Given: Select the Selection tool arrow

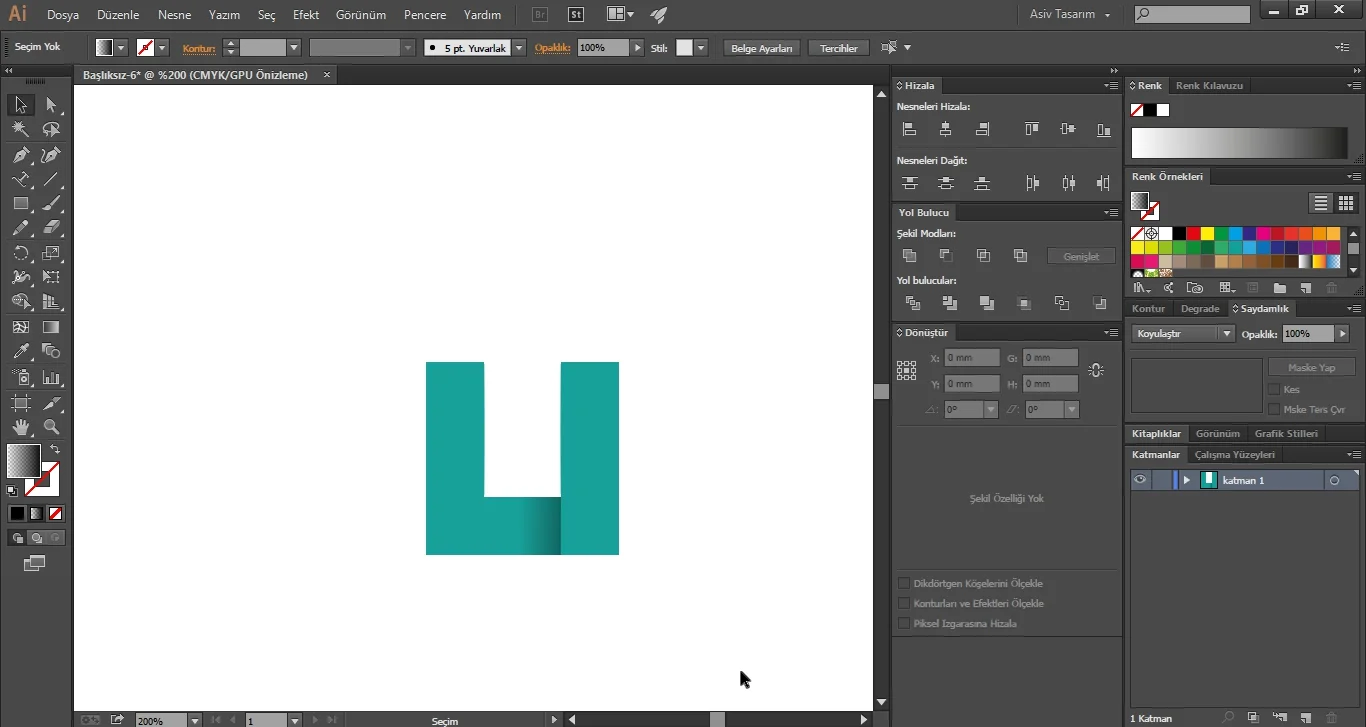Looking at the screenshot, I should pos(20,105).
